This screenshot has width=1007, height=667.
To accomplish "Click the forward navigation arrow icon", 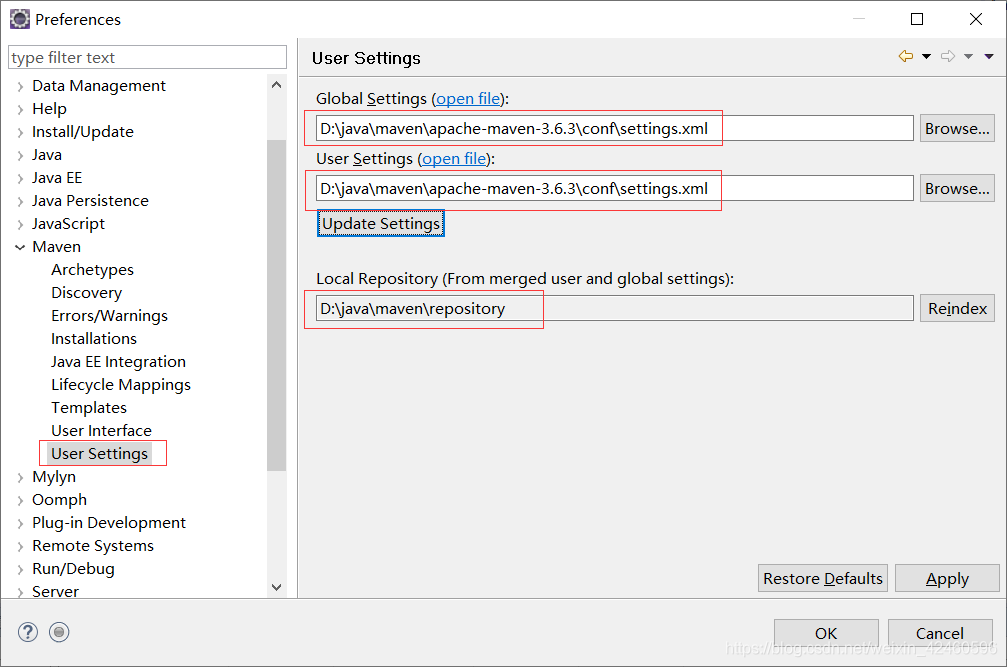I will (x=948, y=57).
